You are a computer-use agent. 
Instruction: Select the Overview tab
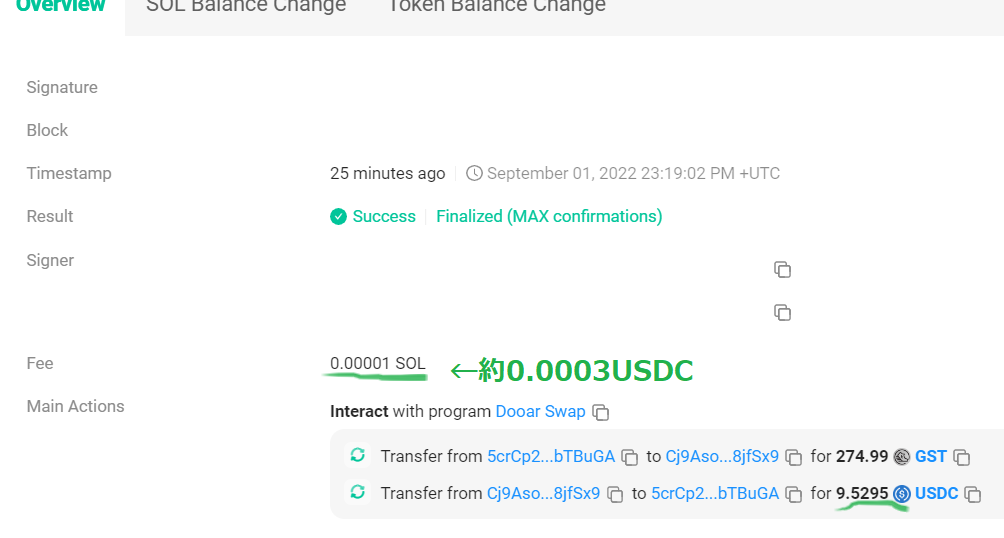pos(61,6)
